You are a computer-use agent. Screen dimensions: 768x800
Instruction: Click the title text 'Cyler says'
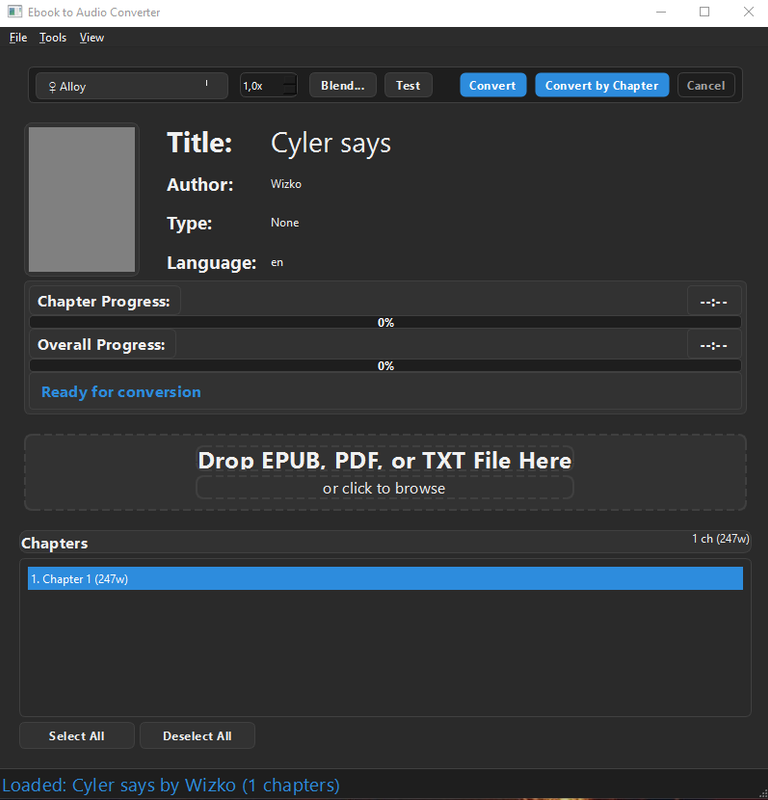click(331, 143)
